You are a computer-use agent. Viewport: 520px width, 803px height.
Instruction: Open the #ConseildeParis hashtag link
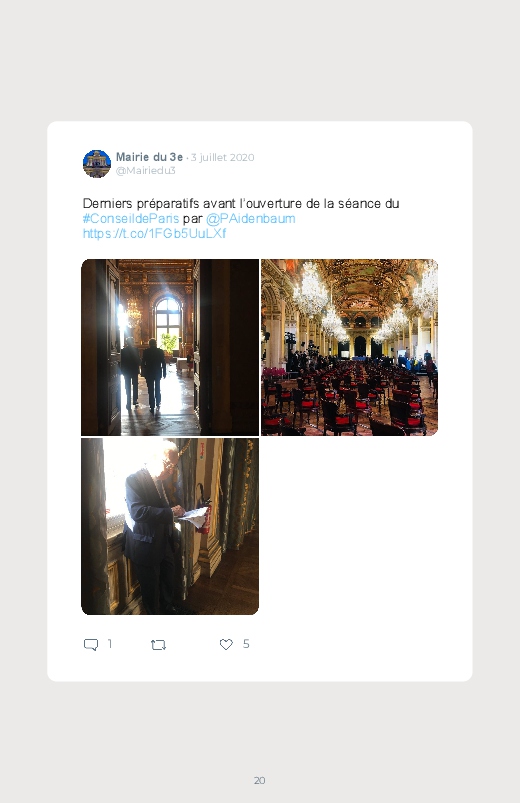(131, 219)
